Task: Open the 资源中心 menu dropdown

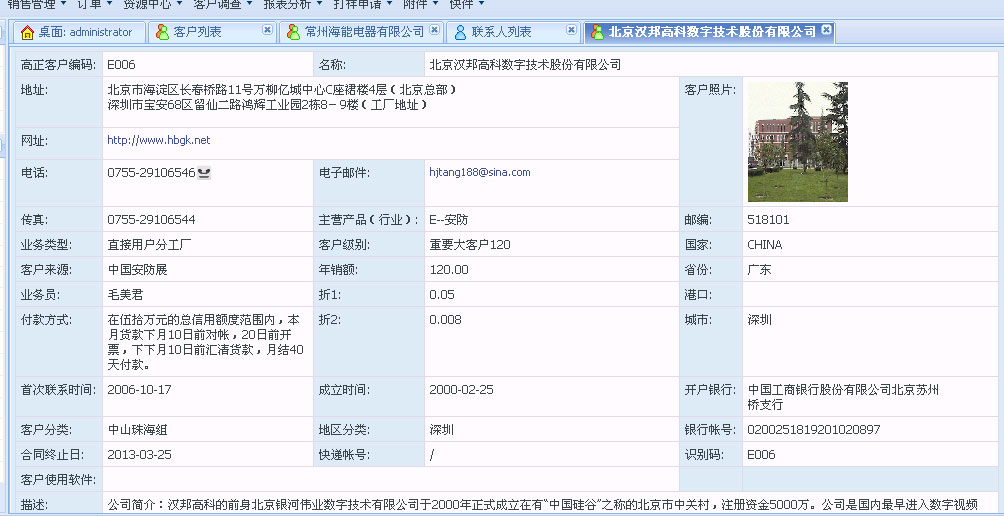Action: pos(152,4)
